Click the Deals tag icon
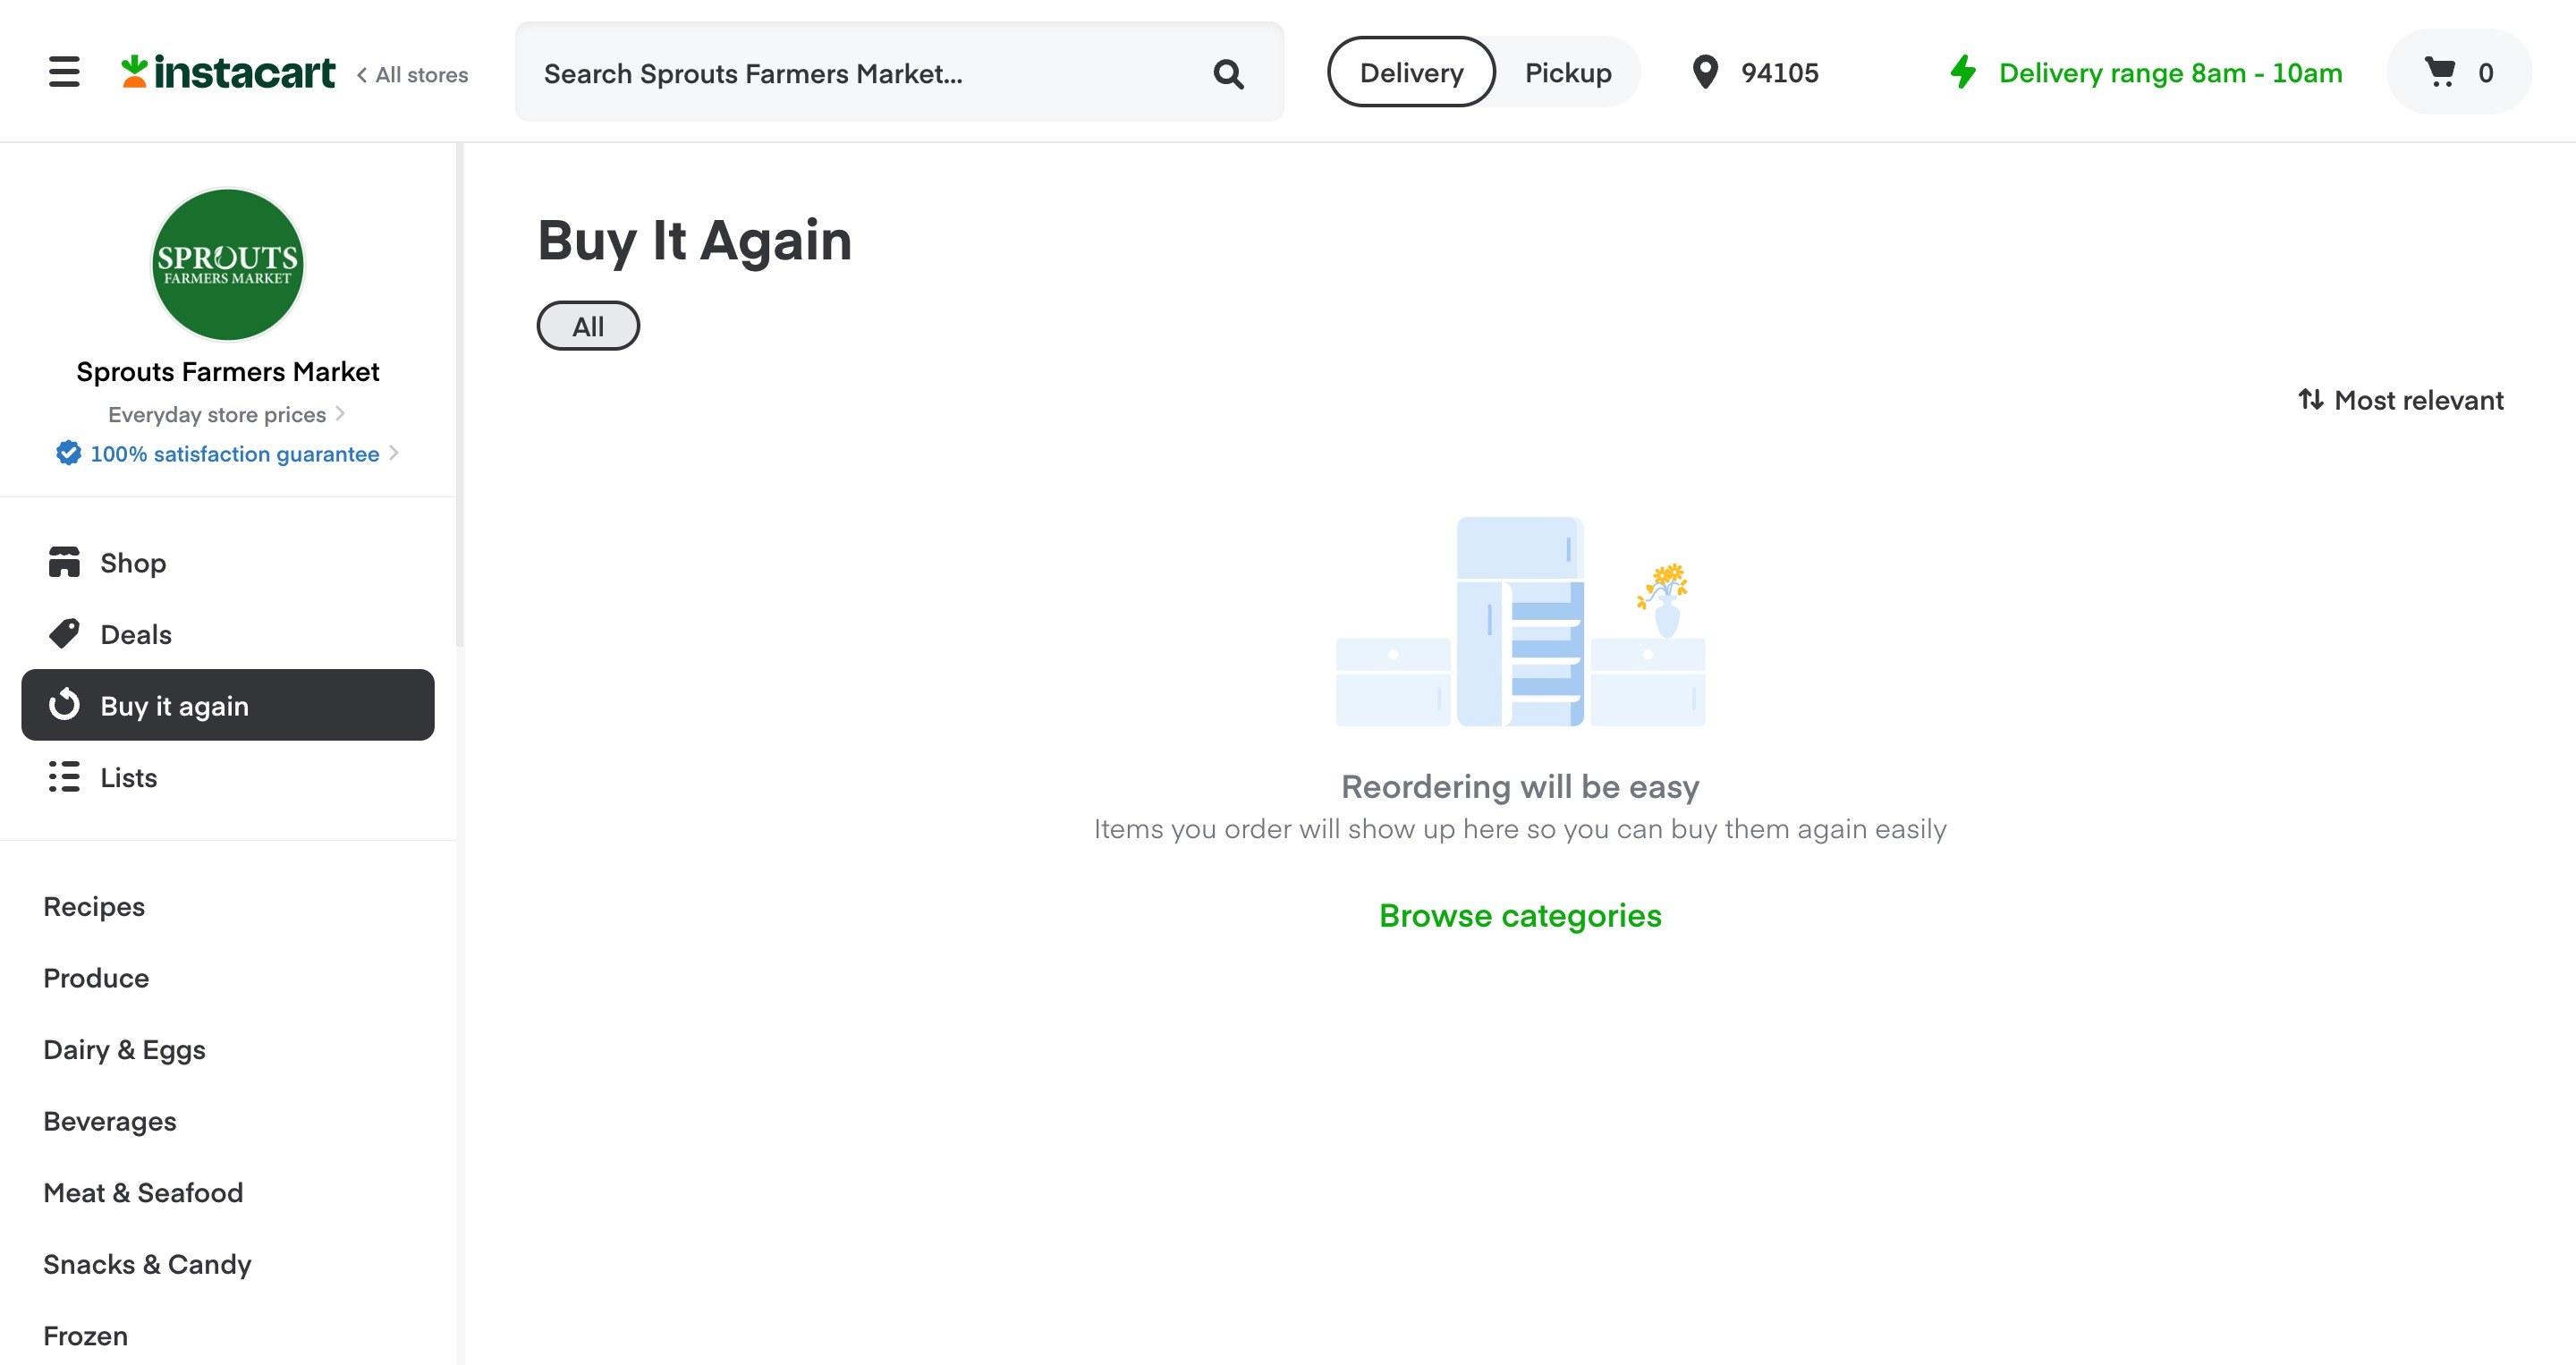2576x1365 pixels. tap(64, 634)
